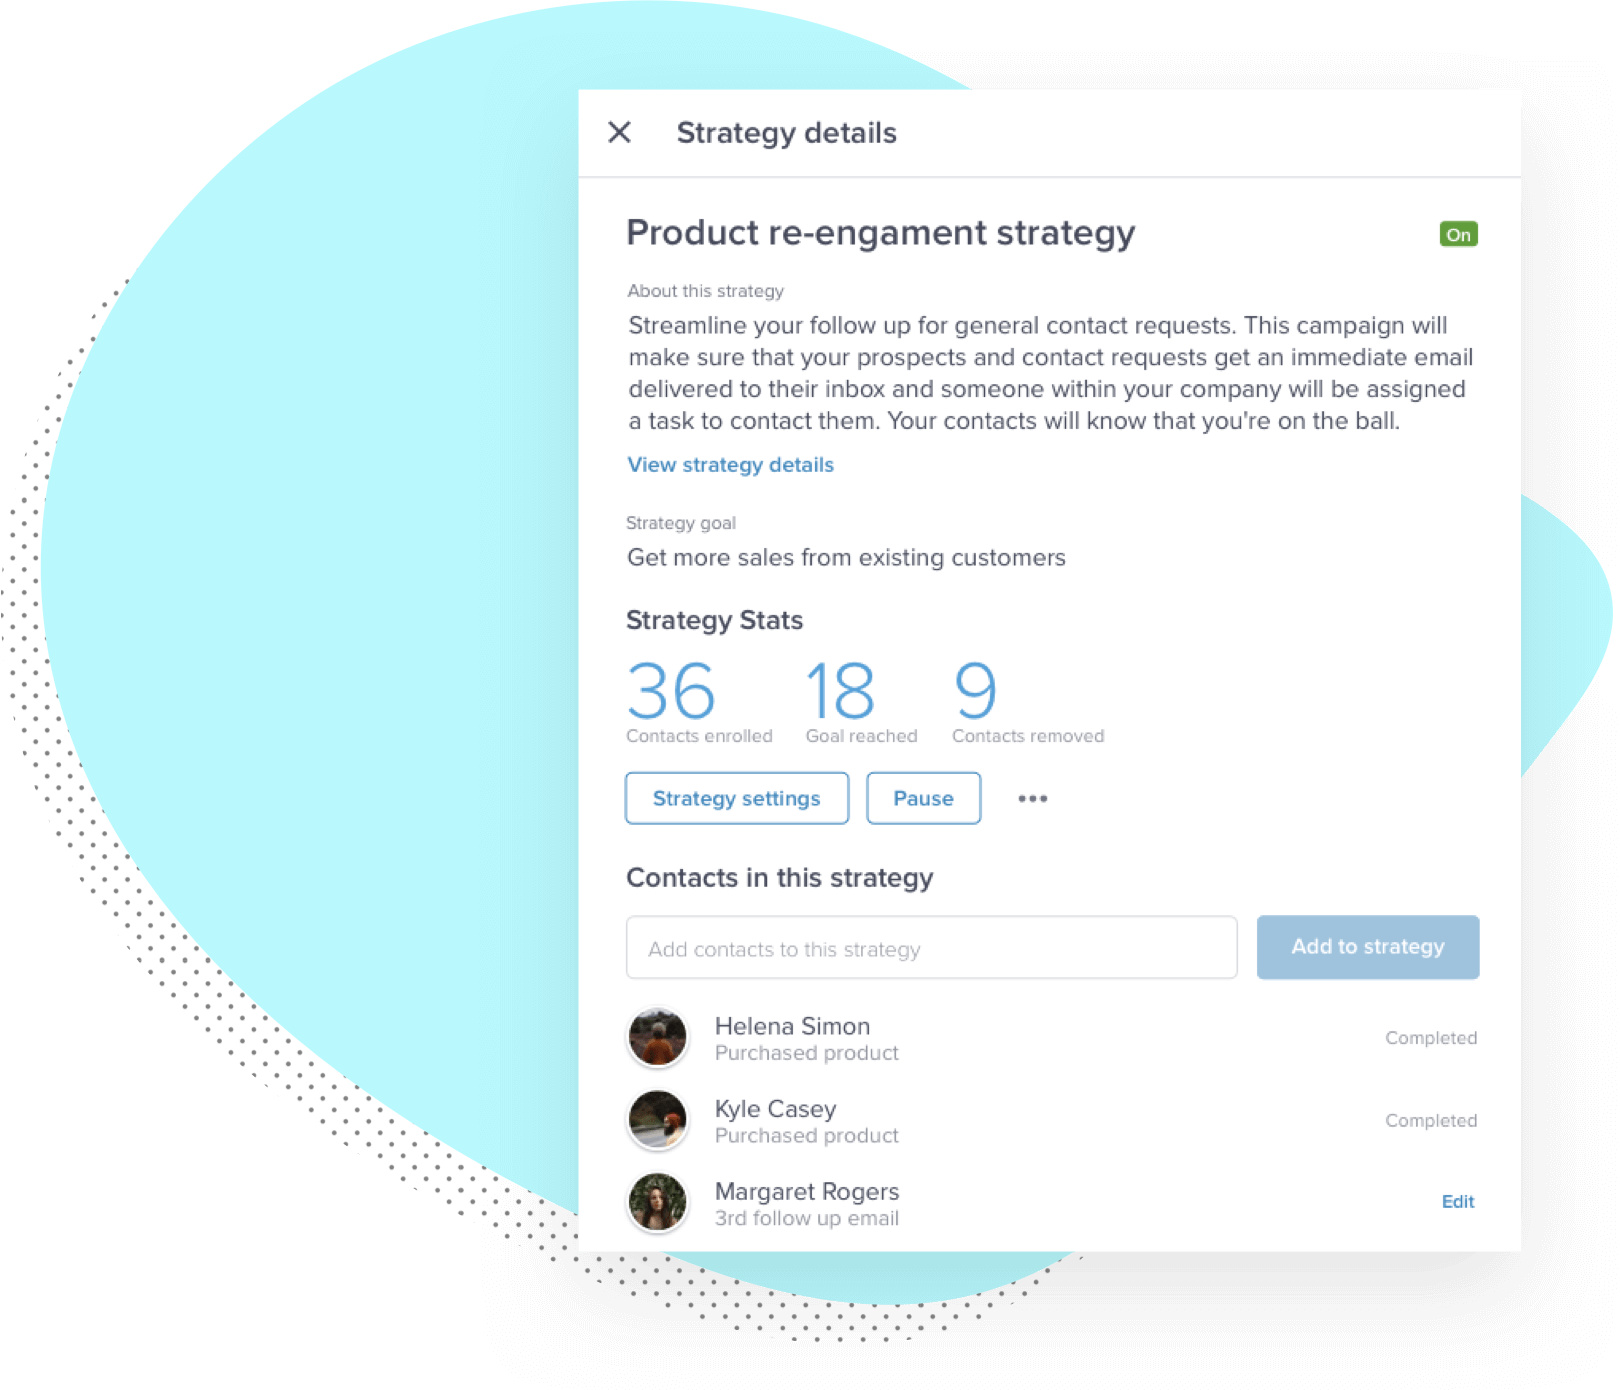View the 36 Contacts enrolled stat

699,702
